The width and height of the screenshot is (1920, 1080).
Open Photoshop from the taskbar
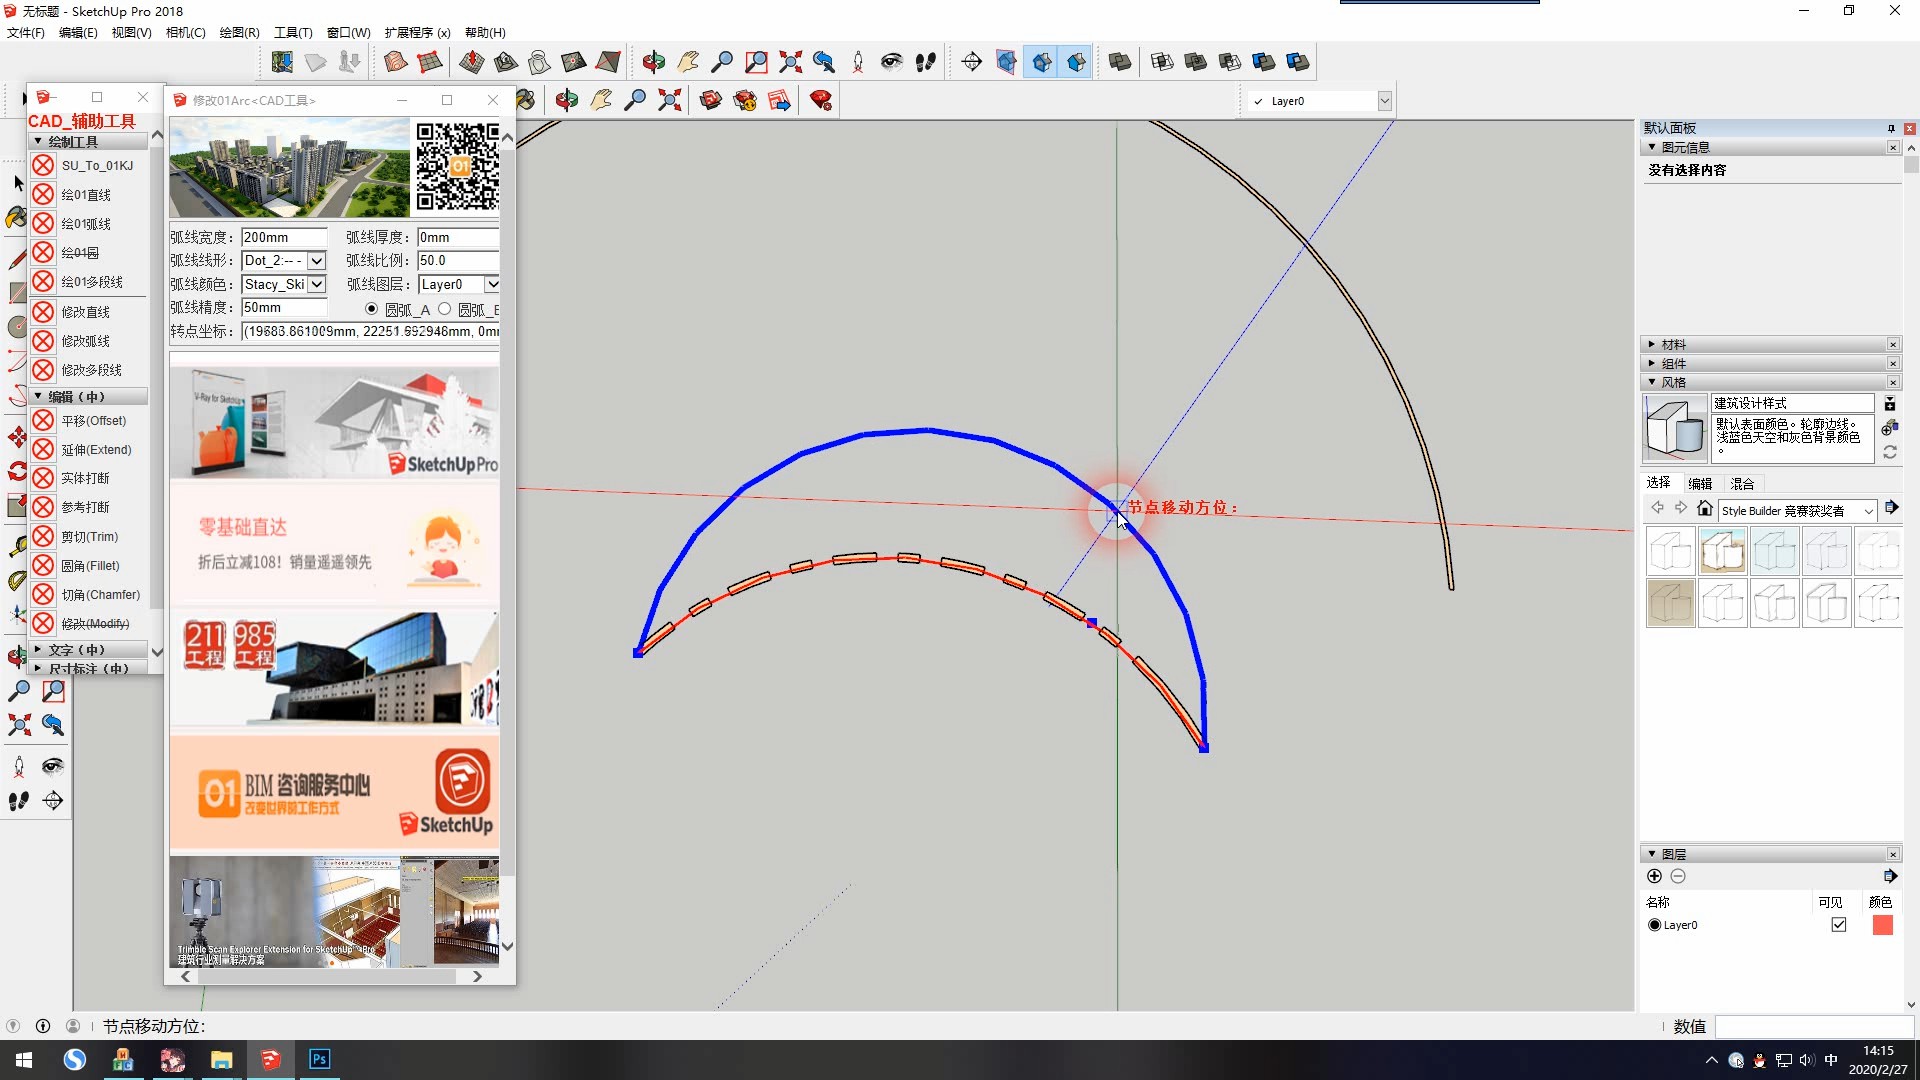tap(319, 1059)
